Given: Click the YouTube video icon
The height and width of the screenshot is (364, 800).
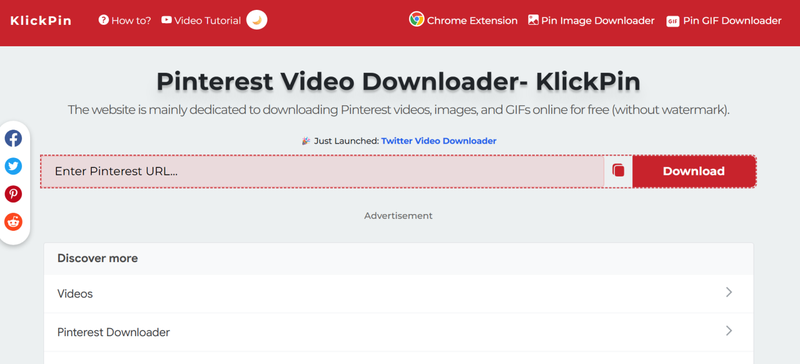Looking at the screenshot, I should coord(166,20).
